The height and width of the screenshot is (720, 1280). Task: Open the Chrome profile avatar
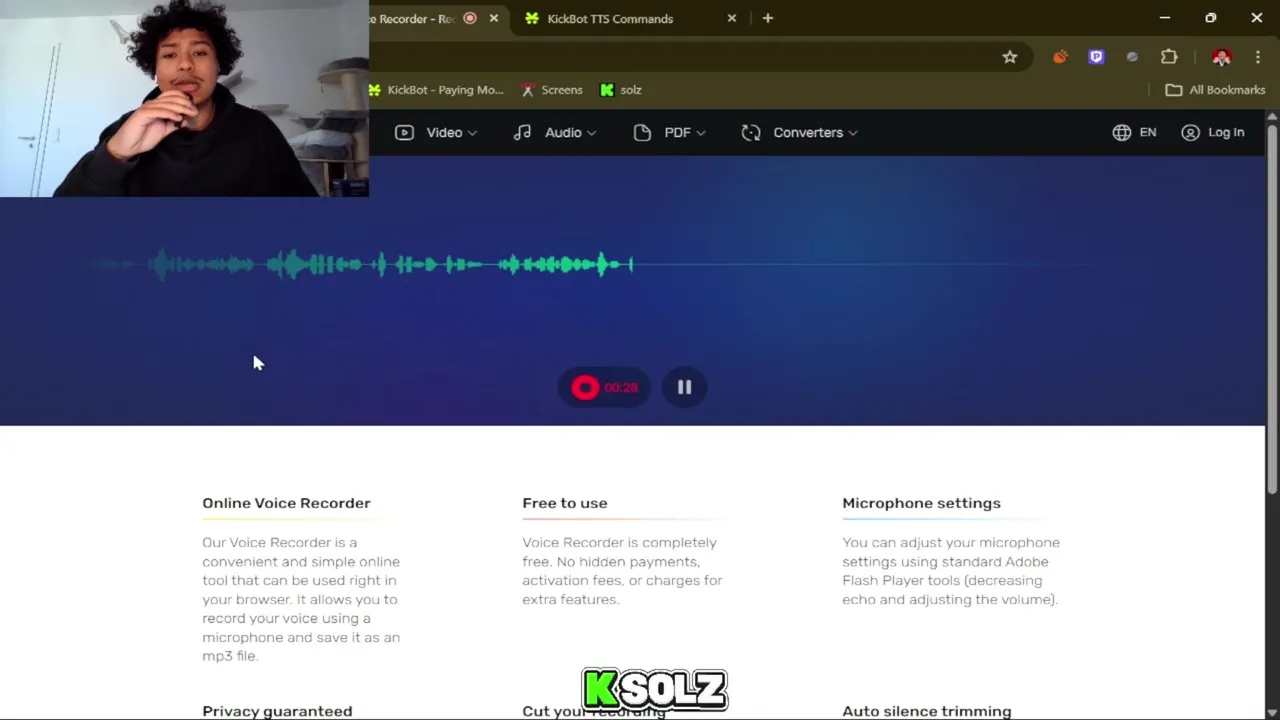(1221, 57)
